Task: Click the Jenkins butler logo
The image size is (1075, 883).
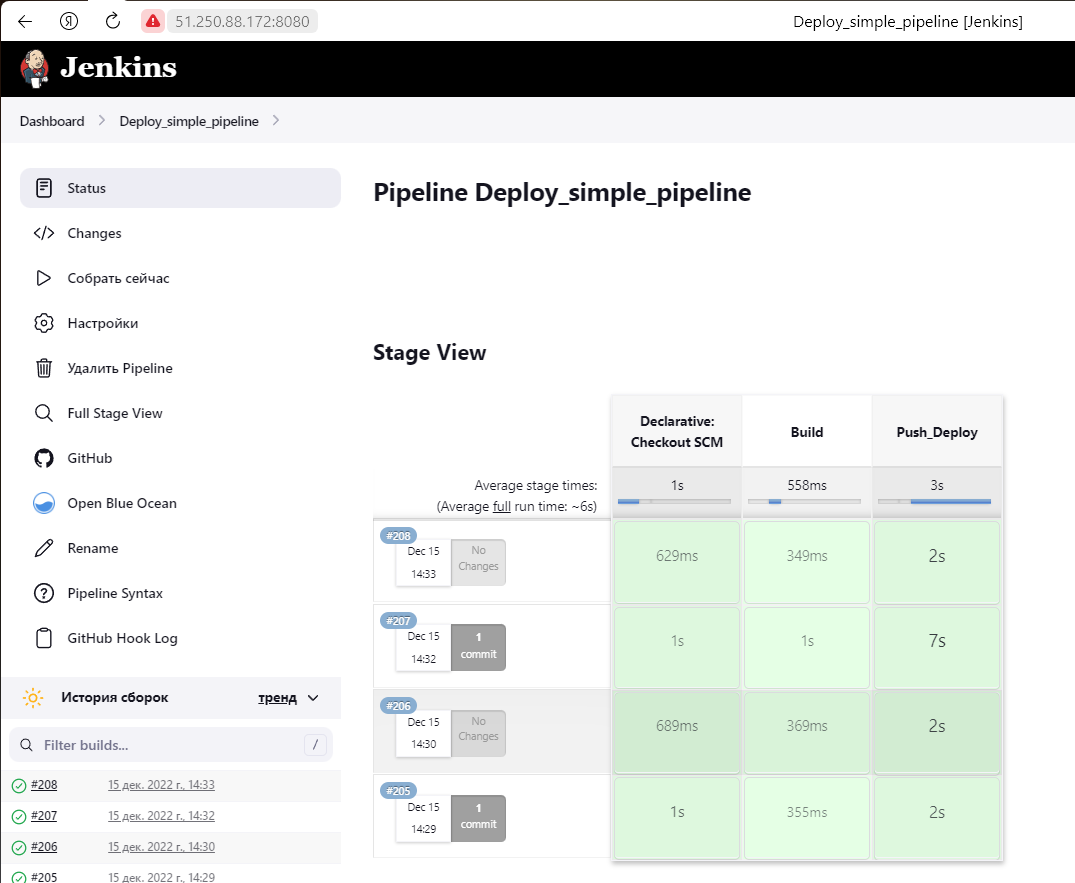Action: tap(34, 69)
